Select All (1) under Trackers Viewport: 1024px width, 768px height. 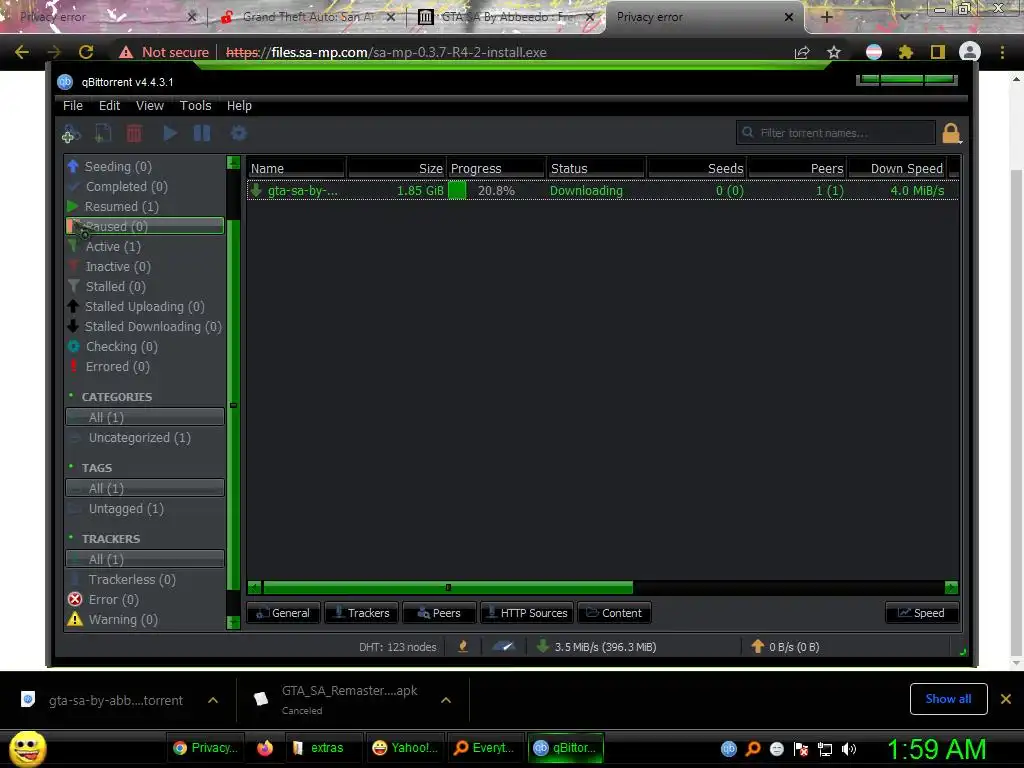point(144,559)
